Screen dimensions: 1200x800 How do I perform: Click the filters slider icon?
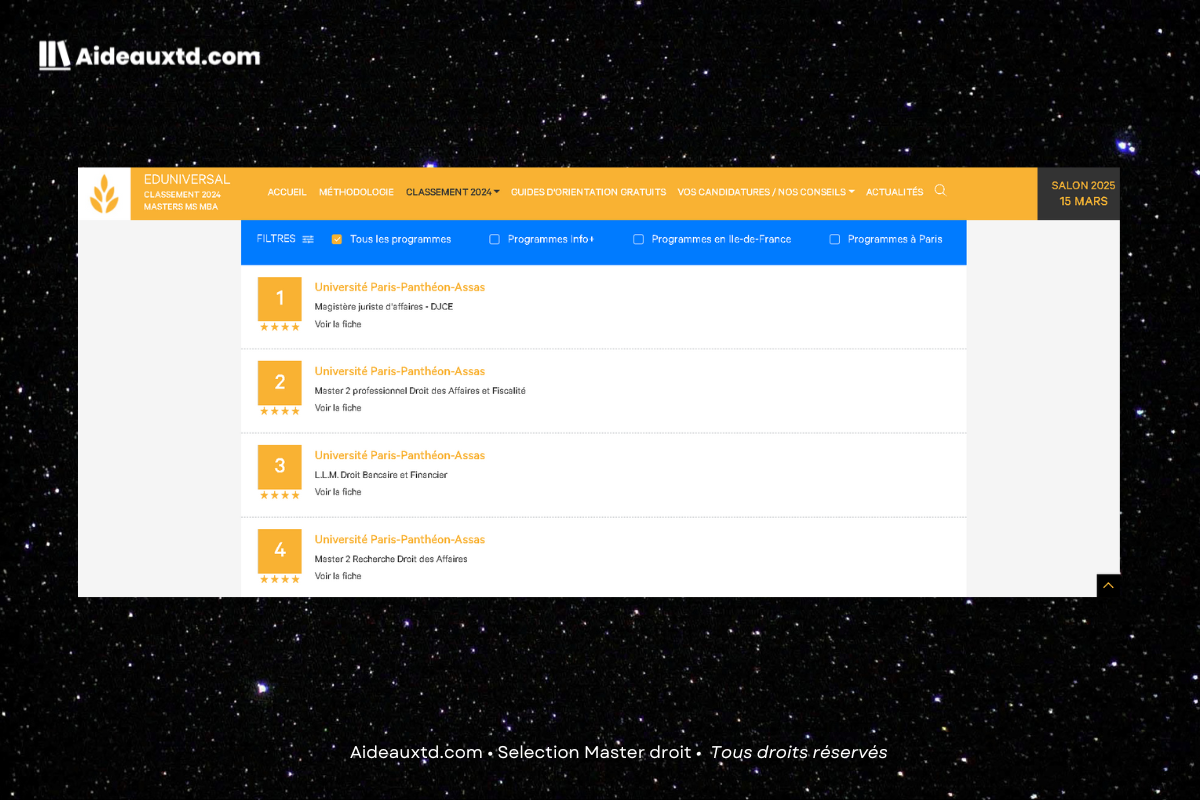pyautogui.click(x=308, y=239)
